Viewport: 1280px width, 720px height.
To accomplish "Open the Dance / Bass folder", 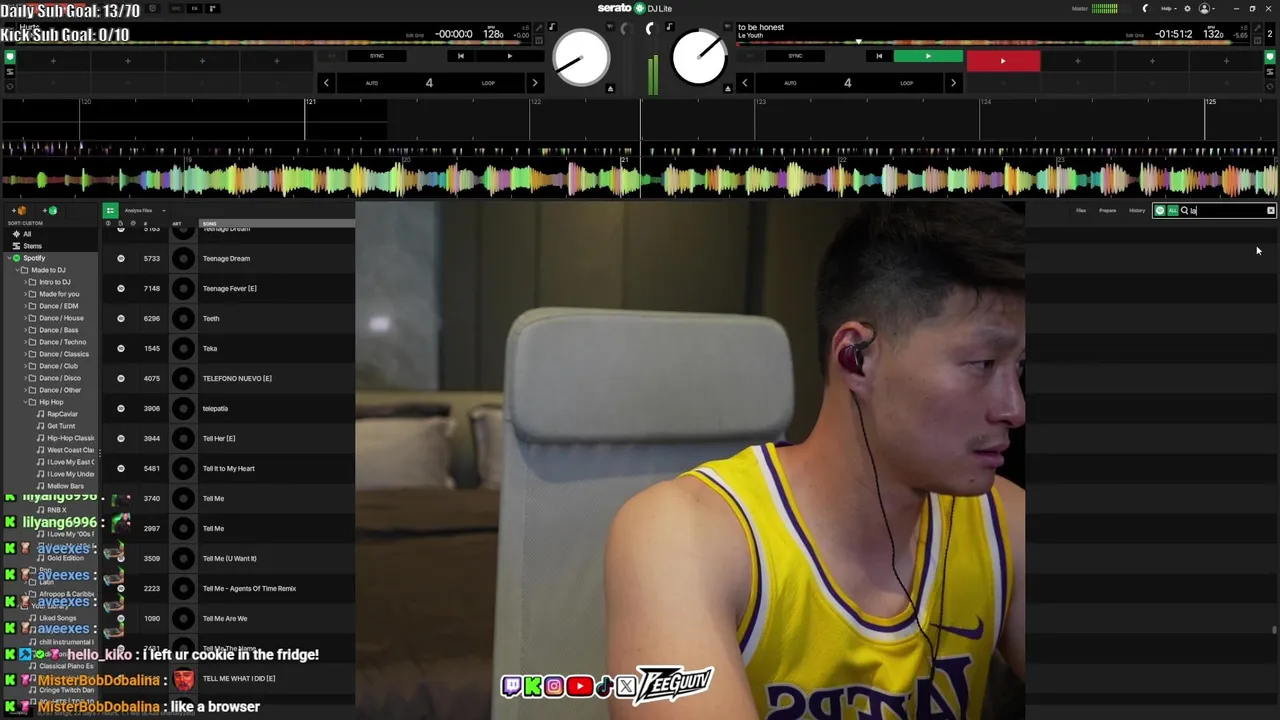I will coord(58,330).
